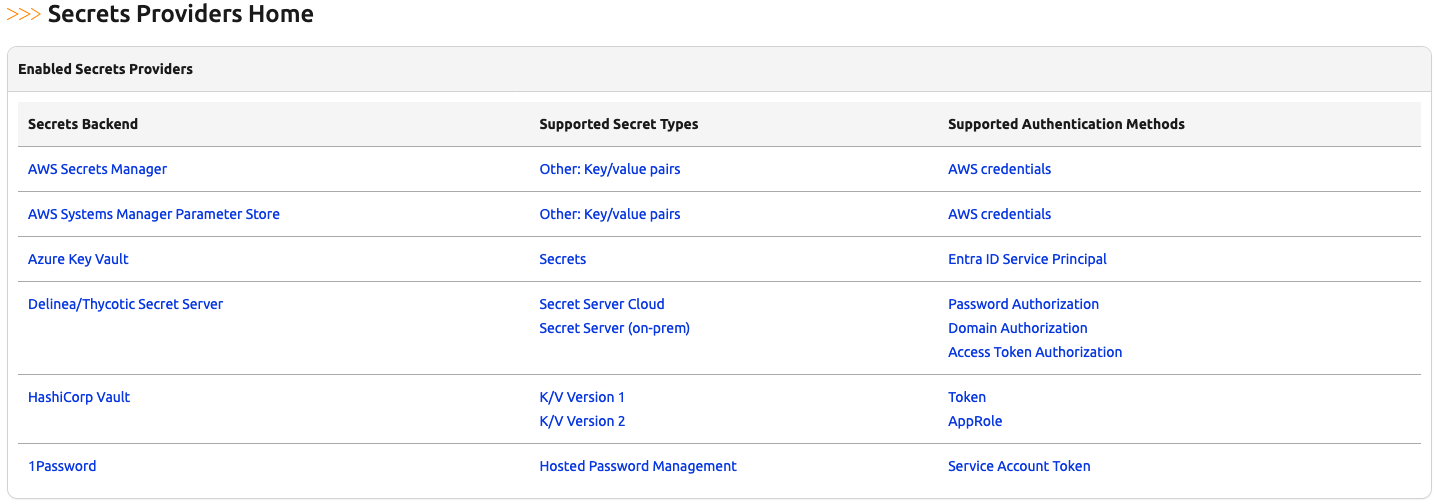
Task: Select the Secret Server Cloud link
Action: 602,304
